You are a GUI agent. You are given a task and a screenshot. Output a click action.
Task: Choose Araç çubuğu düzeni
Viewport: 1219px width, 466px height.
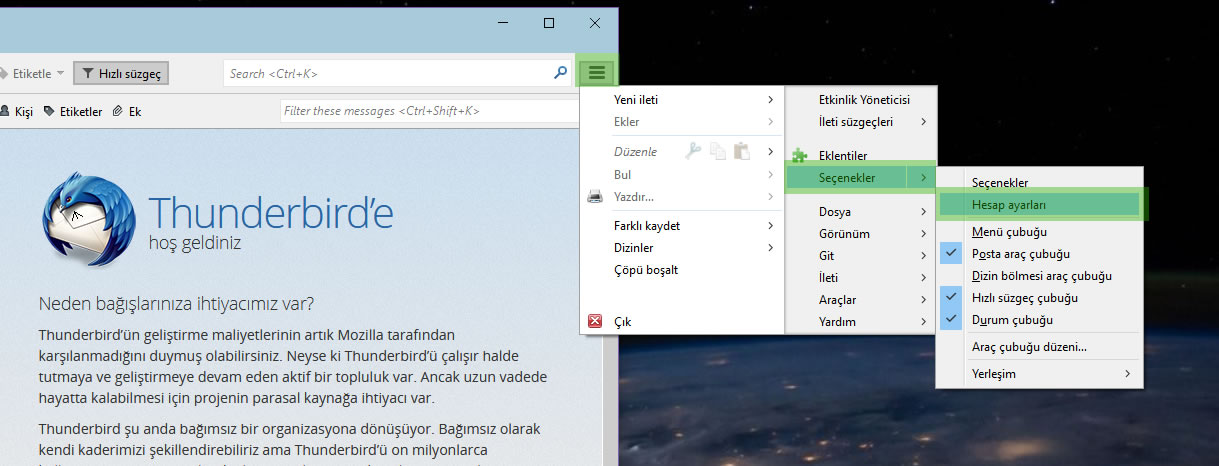pos(1038,347)
